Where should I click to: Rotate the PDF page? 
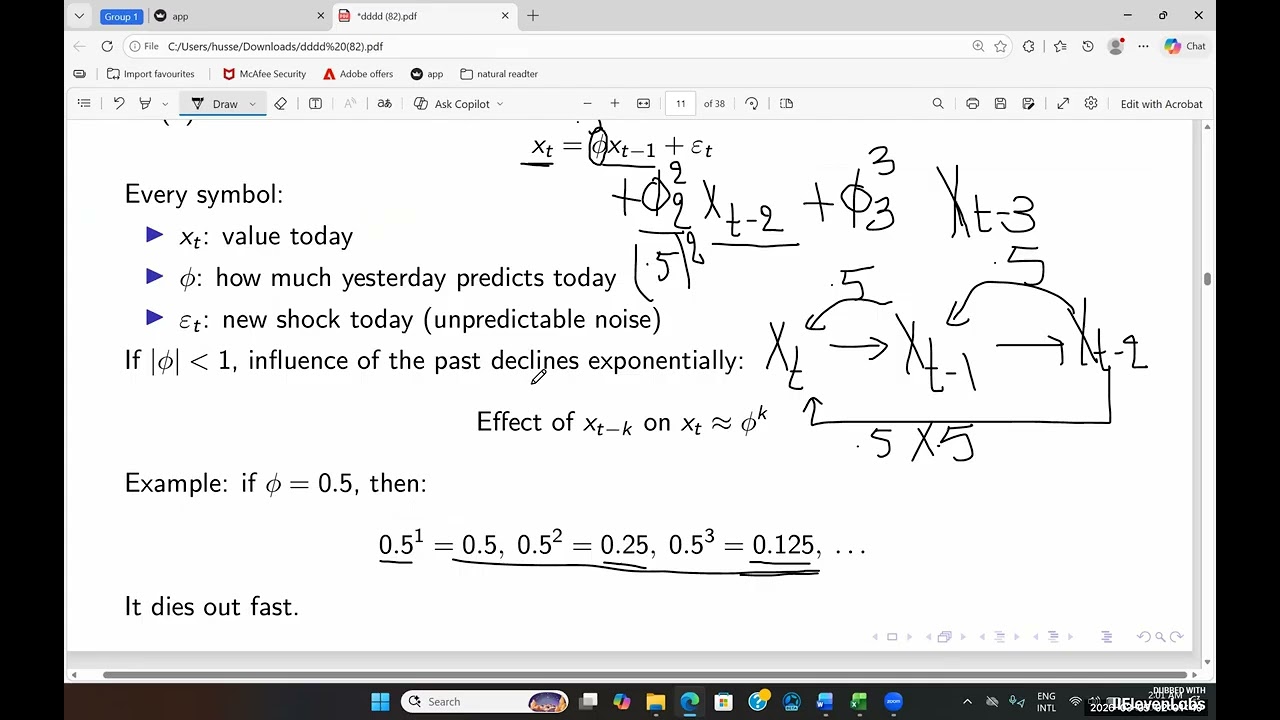(752, 104)
